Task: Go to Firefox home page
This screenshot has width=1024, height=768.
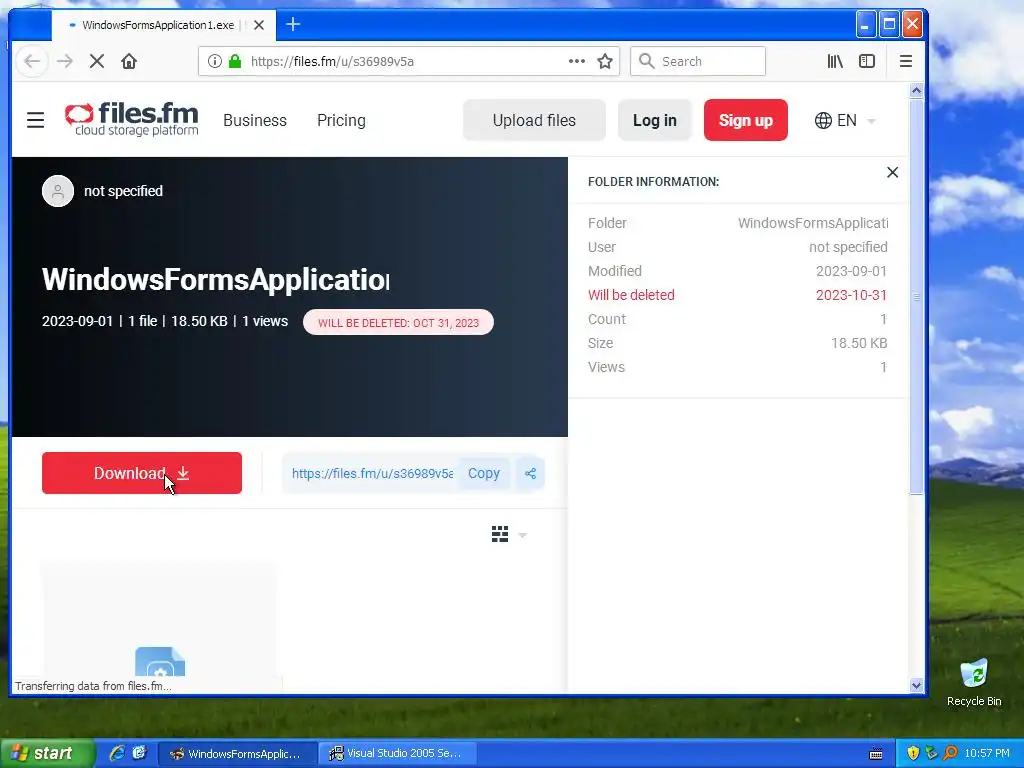Action: (x=129, y=61)
